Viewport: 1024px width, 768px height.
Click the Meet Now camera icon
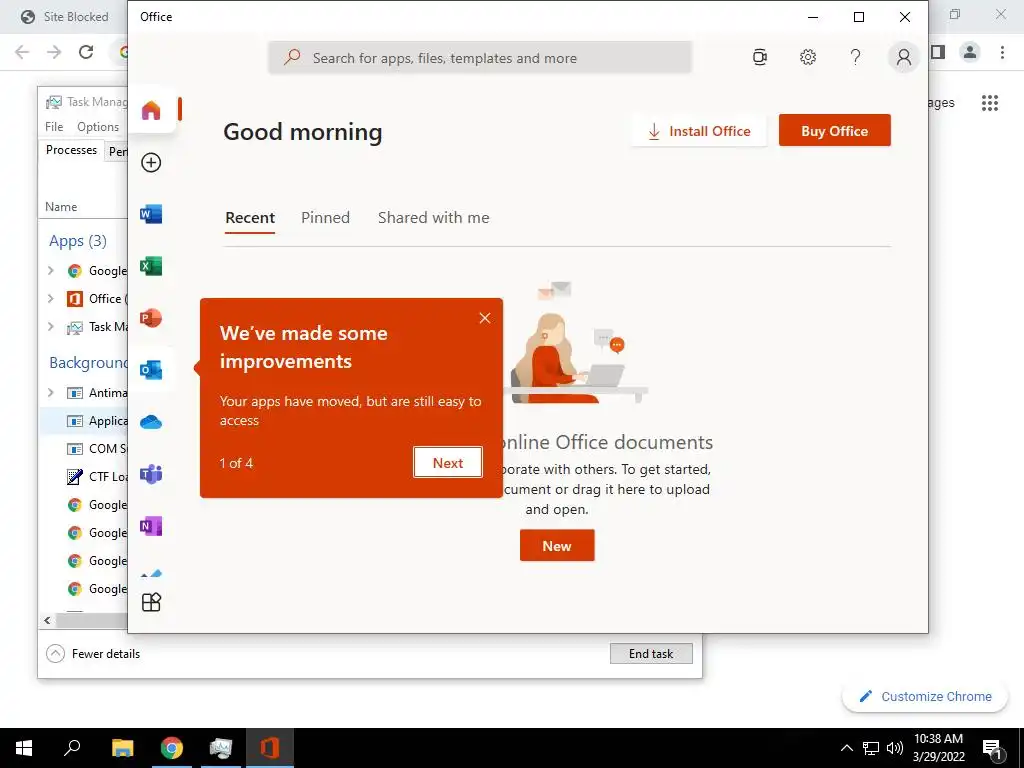(x=760, y=57)
